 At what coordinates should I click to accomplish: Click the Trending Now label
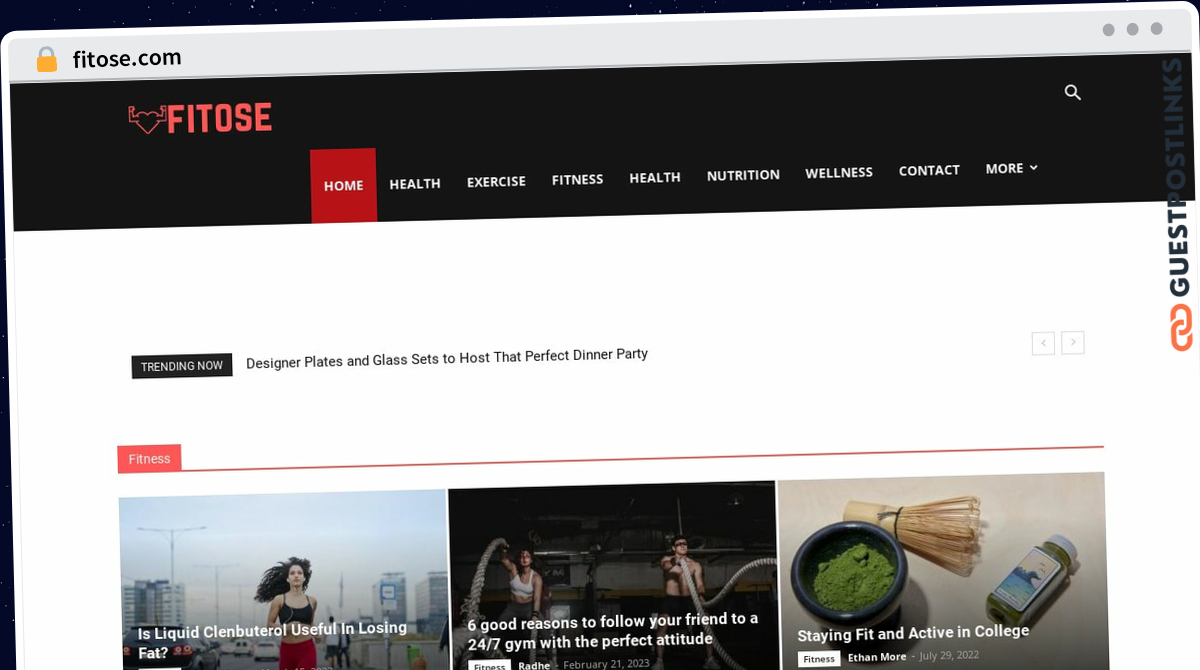182,366
